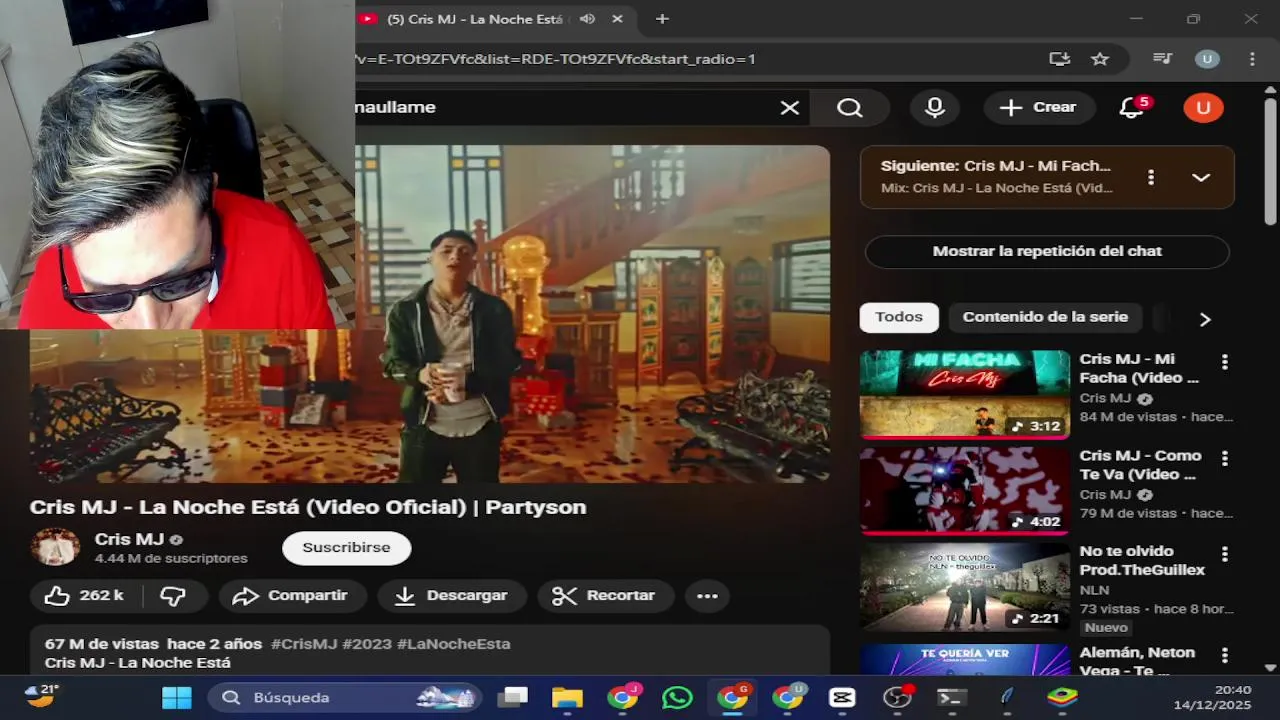Viewport: 1280px width, 720px height.
Task: Open the media control icon in Chrome toolbar
Action: click(x=1162, y=59)
